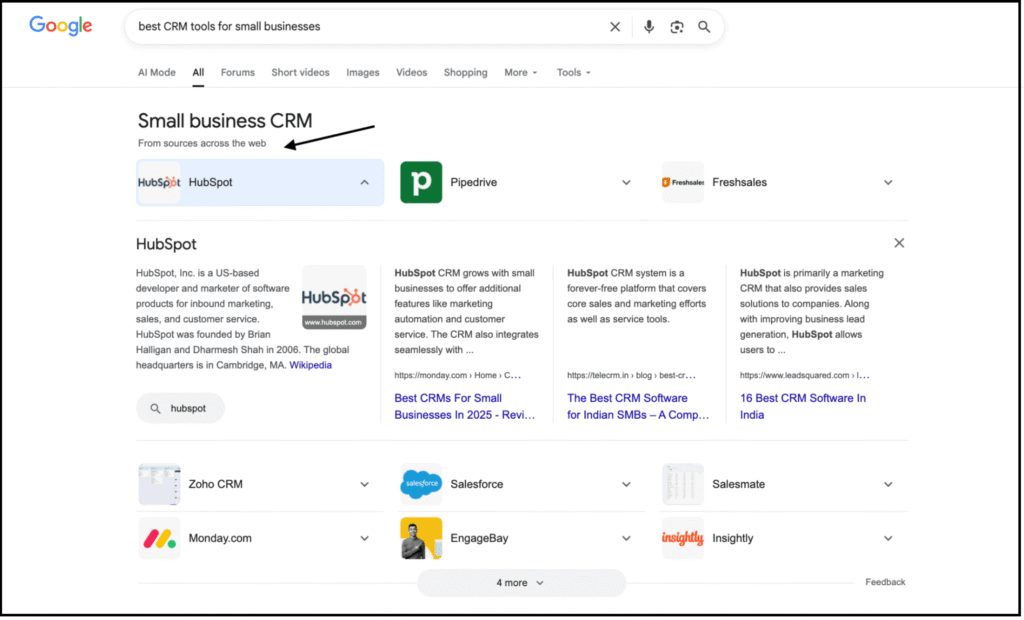Click the Monday.com colored logo icon

click(x=159, y=537)
